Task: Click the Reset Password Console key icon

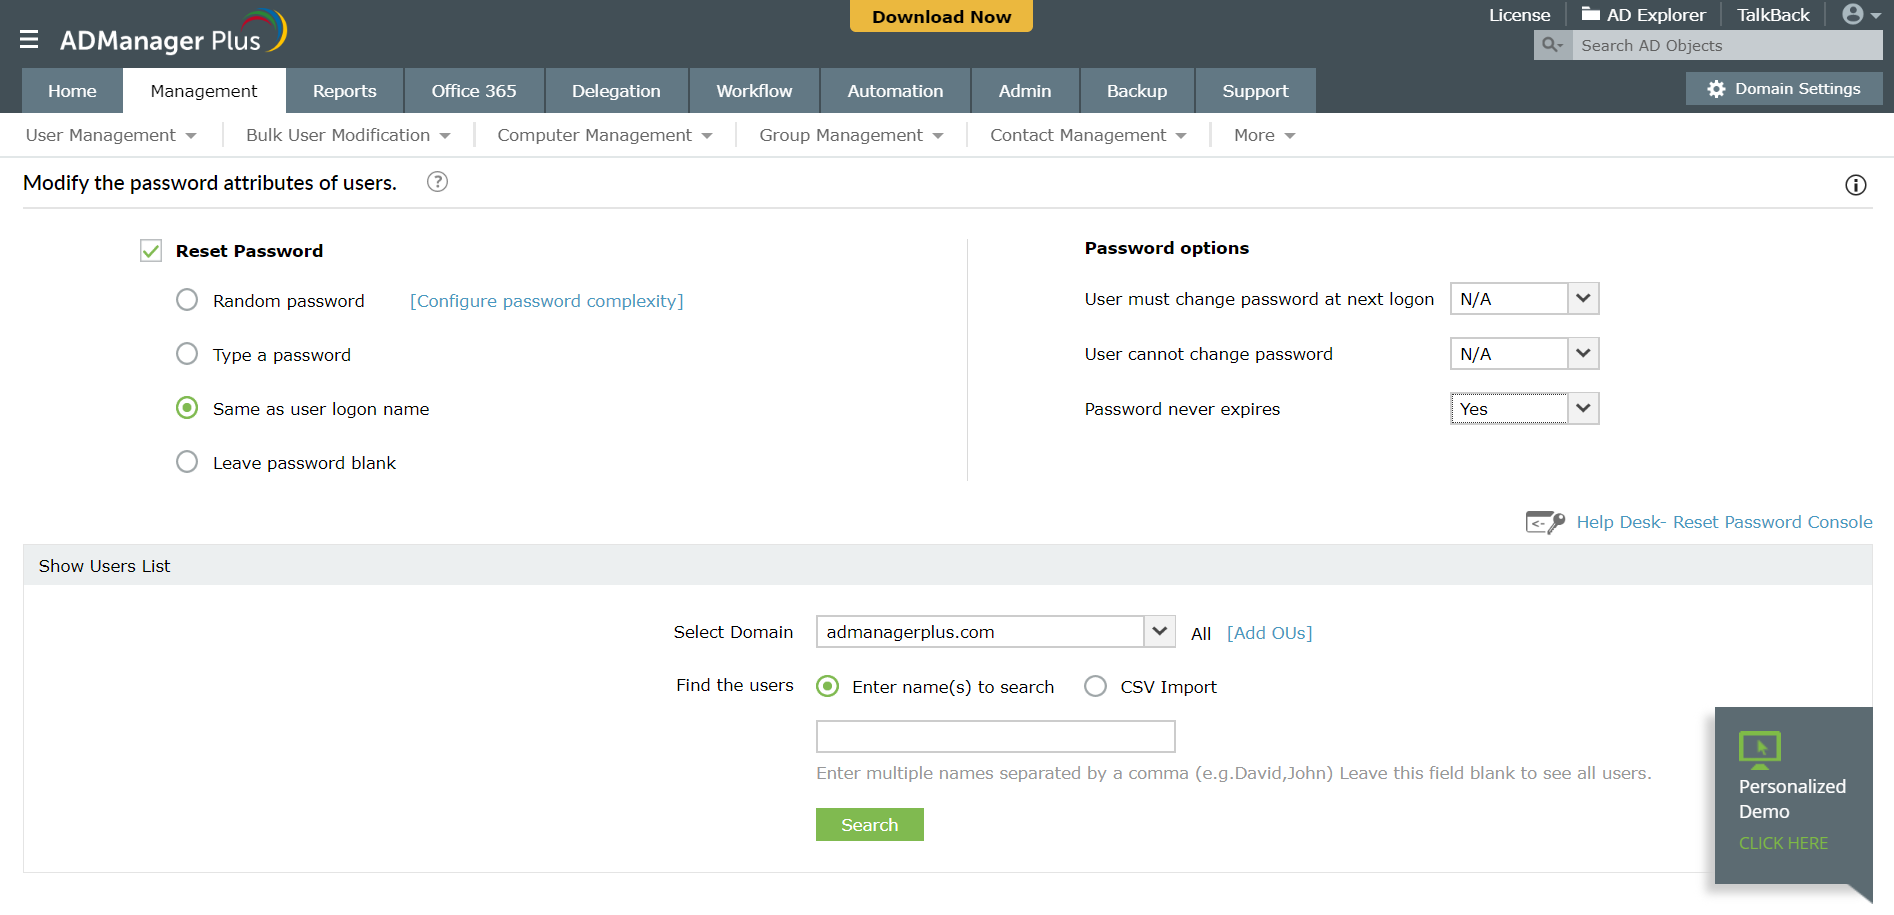Action: point(1544,521)
